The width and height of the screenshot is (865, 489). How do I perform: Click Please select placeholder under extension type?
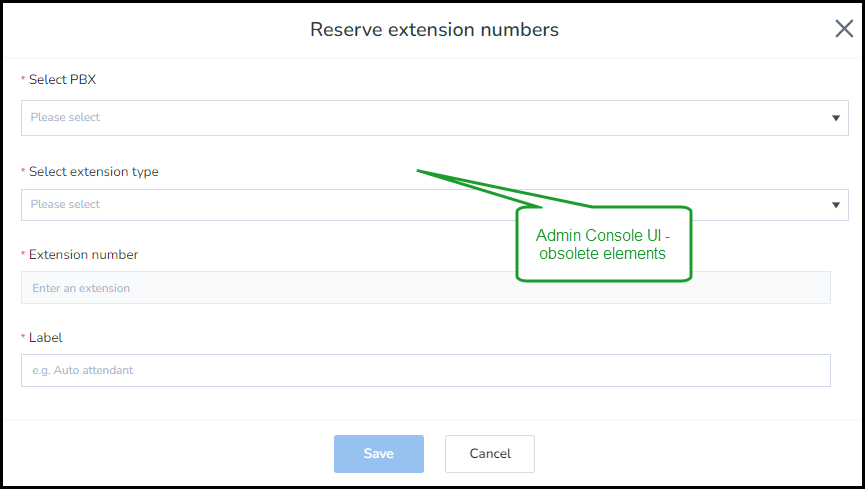(x=65, y=204)
